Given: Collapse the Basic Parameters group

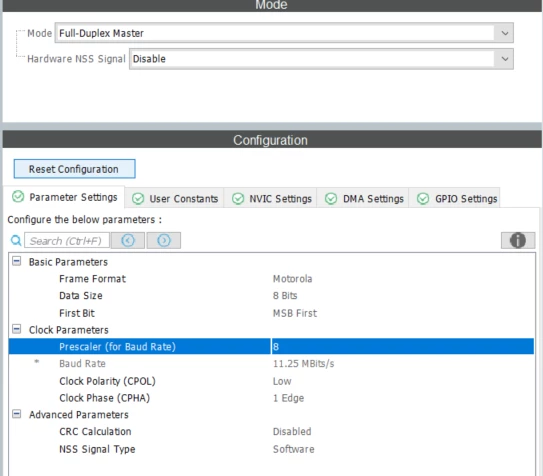Looking at the screenshot, I should click(x=17, y=261).
